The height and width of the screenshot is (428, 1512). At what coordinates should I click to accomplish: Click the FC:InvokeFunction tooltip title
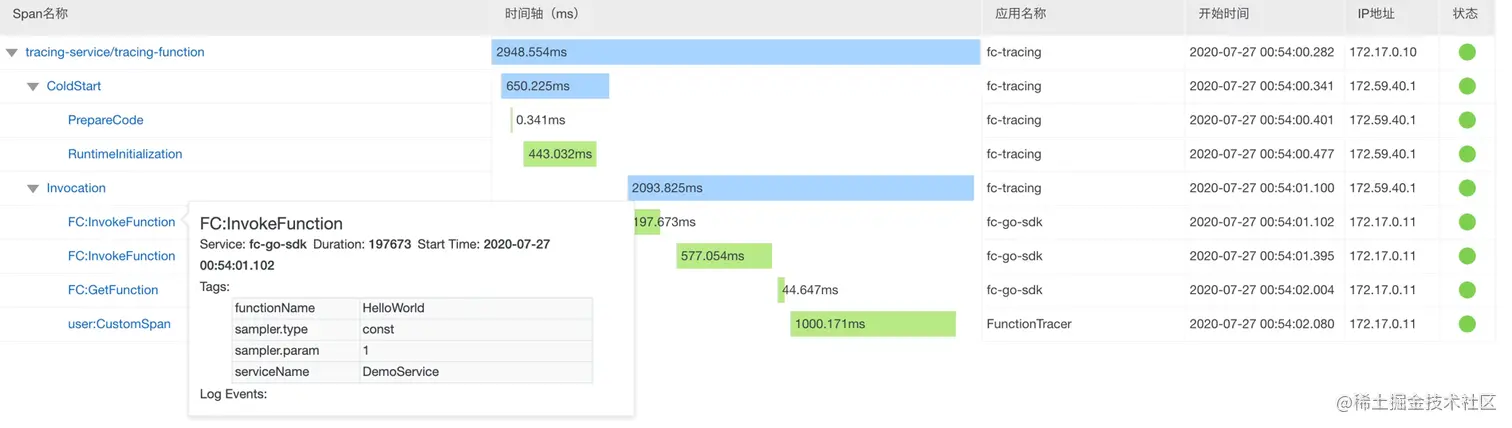[x=271, y=224]
